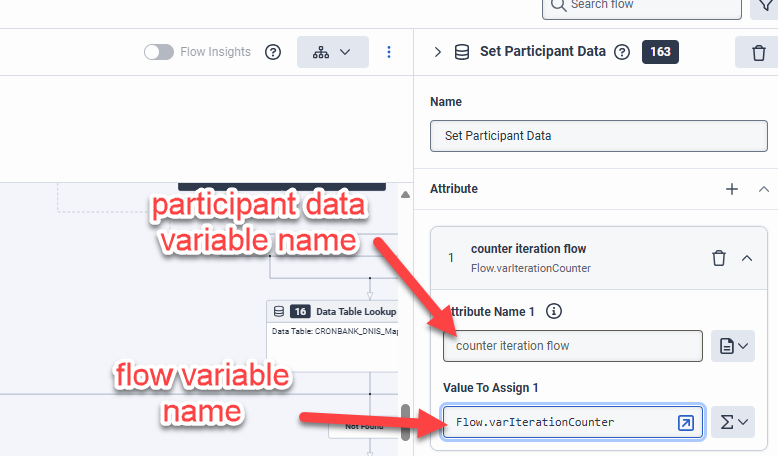Open the expression mode sigma dropdown

[x=732, y=423]
